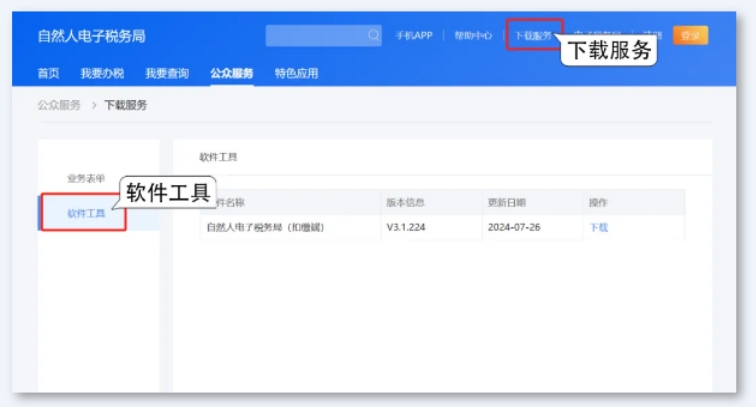
Task: Click the 更新日期 column header
Action: tap(506, 202)
